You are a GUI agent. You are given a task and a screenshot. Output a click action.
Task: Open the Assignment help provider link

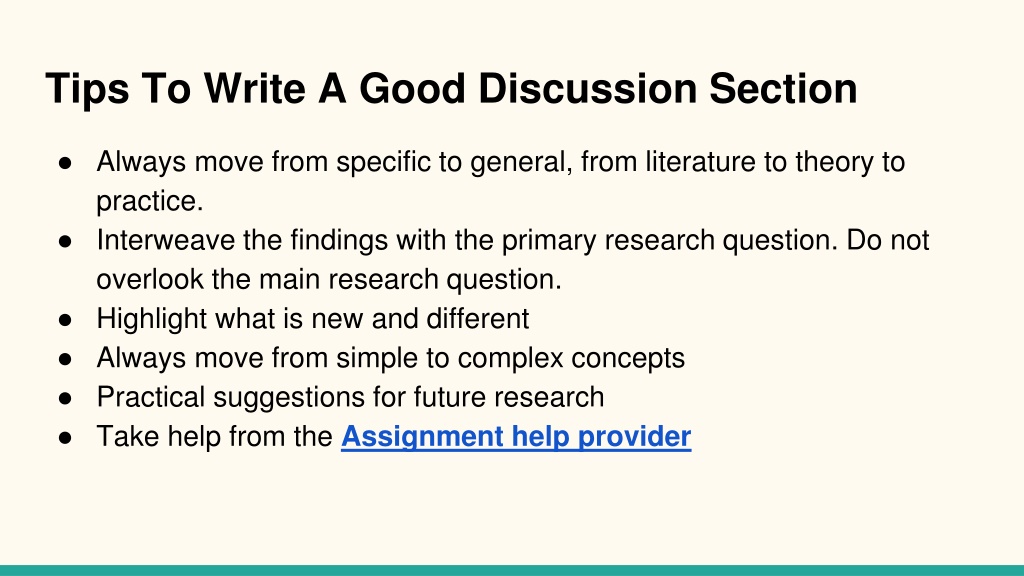point(516,437)
